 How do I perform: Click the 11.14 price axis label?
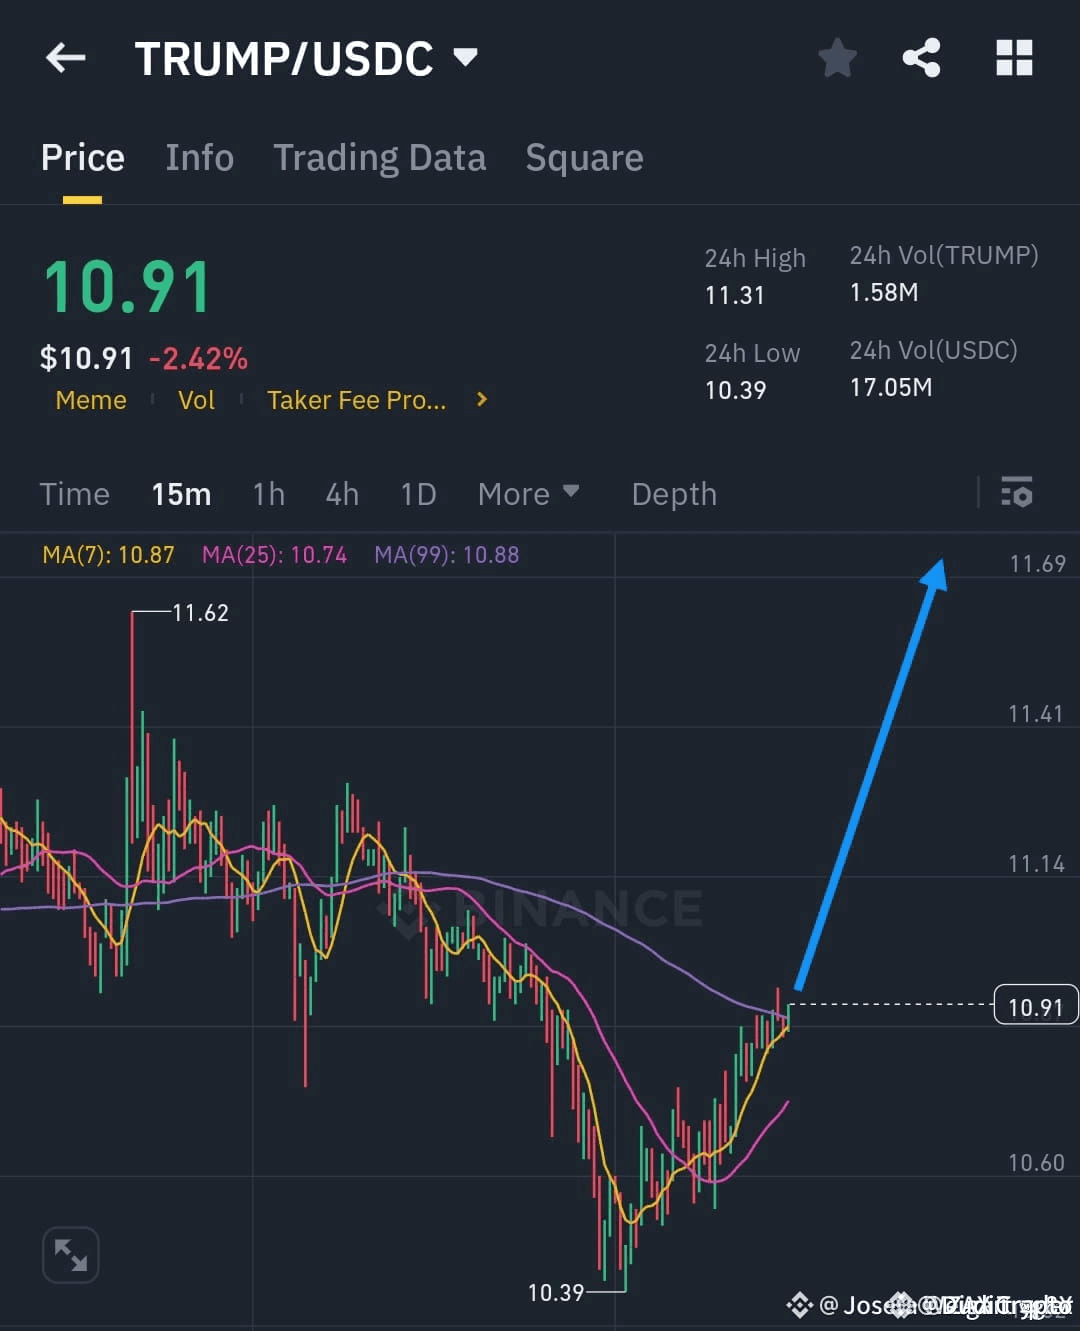coord(1036,863)
